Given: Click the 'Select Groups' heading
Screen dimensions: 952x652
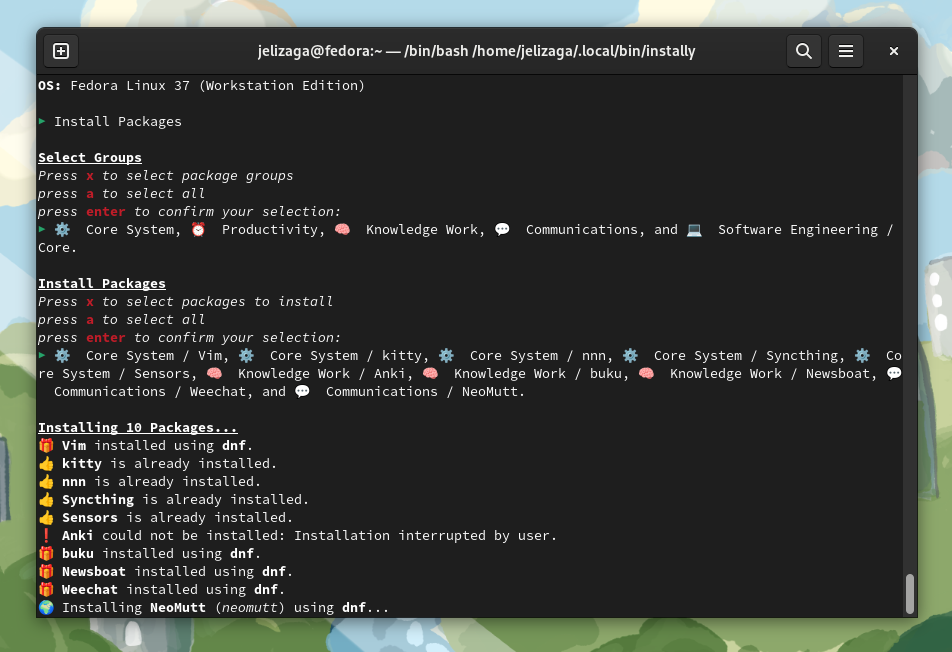Looking at the screenshot, I should point(90,158).
